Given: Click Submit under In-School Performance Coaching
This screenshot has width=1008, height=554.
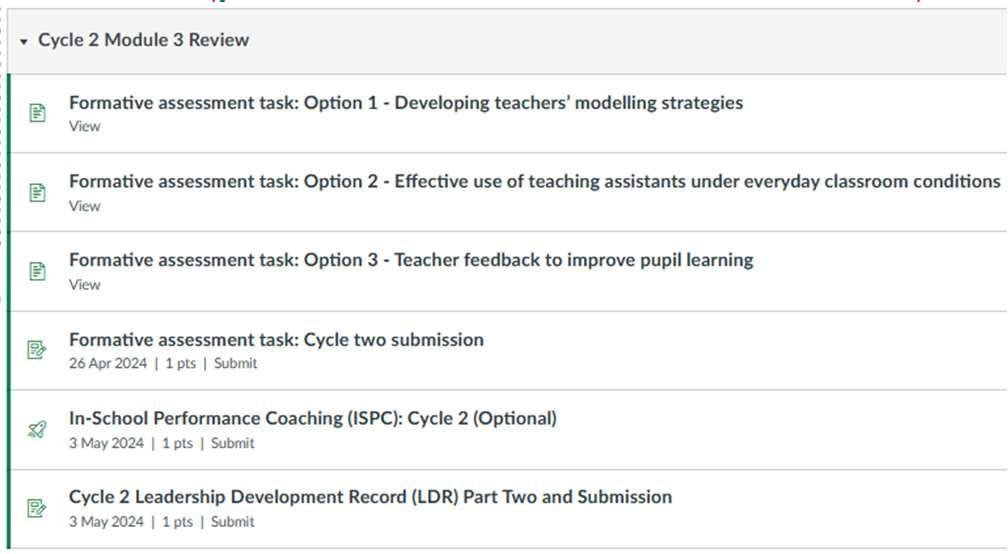Looking at the screenshot, I should click(232, 443).
